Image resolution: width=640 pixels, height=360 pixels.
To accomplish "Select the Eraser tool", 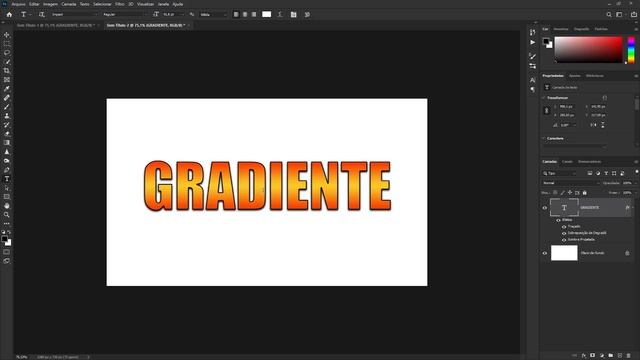I will point(7,133).
